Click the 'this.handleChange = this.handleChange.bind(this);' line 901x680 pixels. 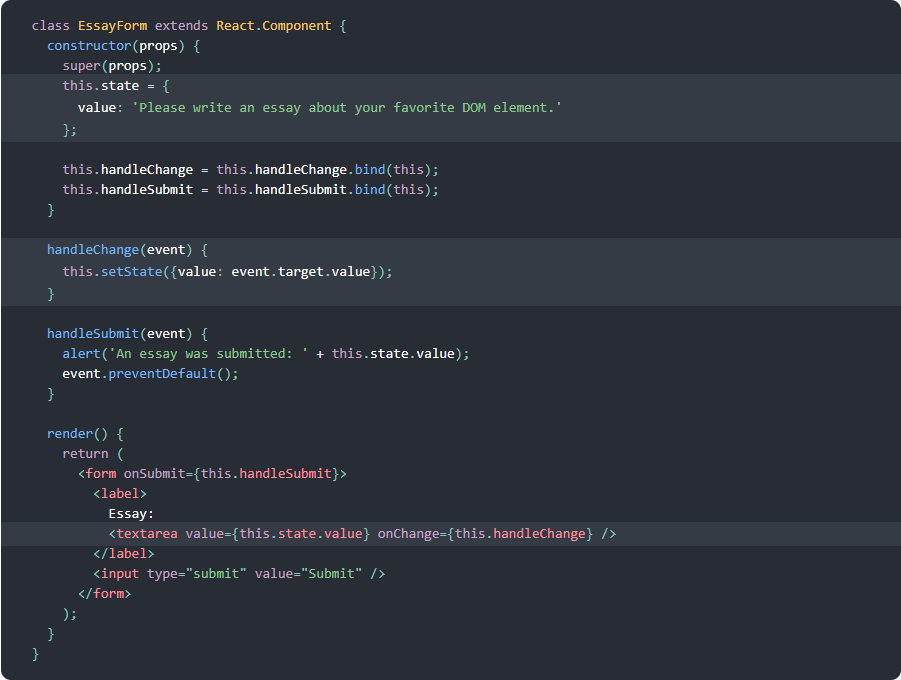pyautogui.click(x=251, y=170)
